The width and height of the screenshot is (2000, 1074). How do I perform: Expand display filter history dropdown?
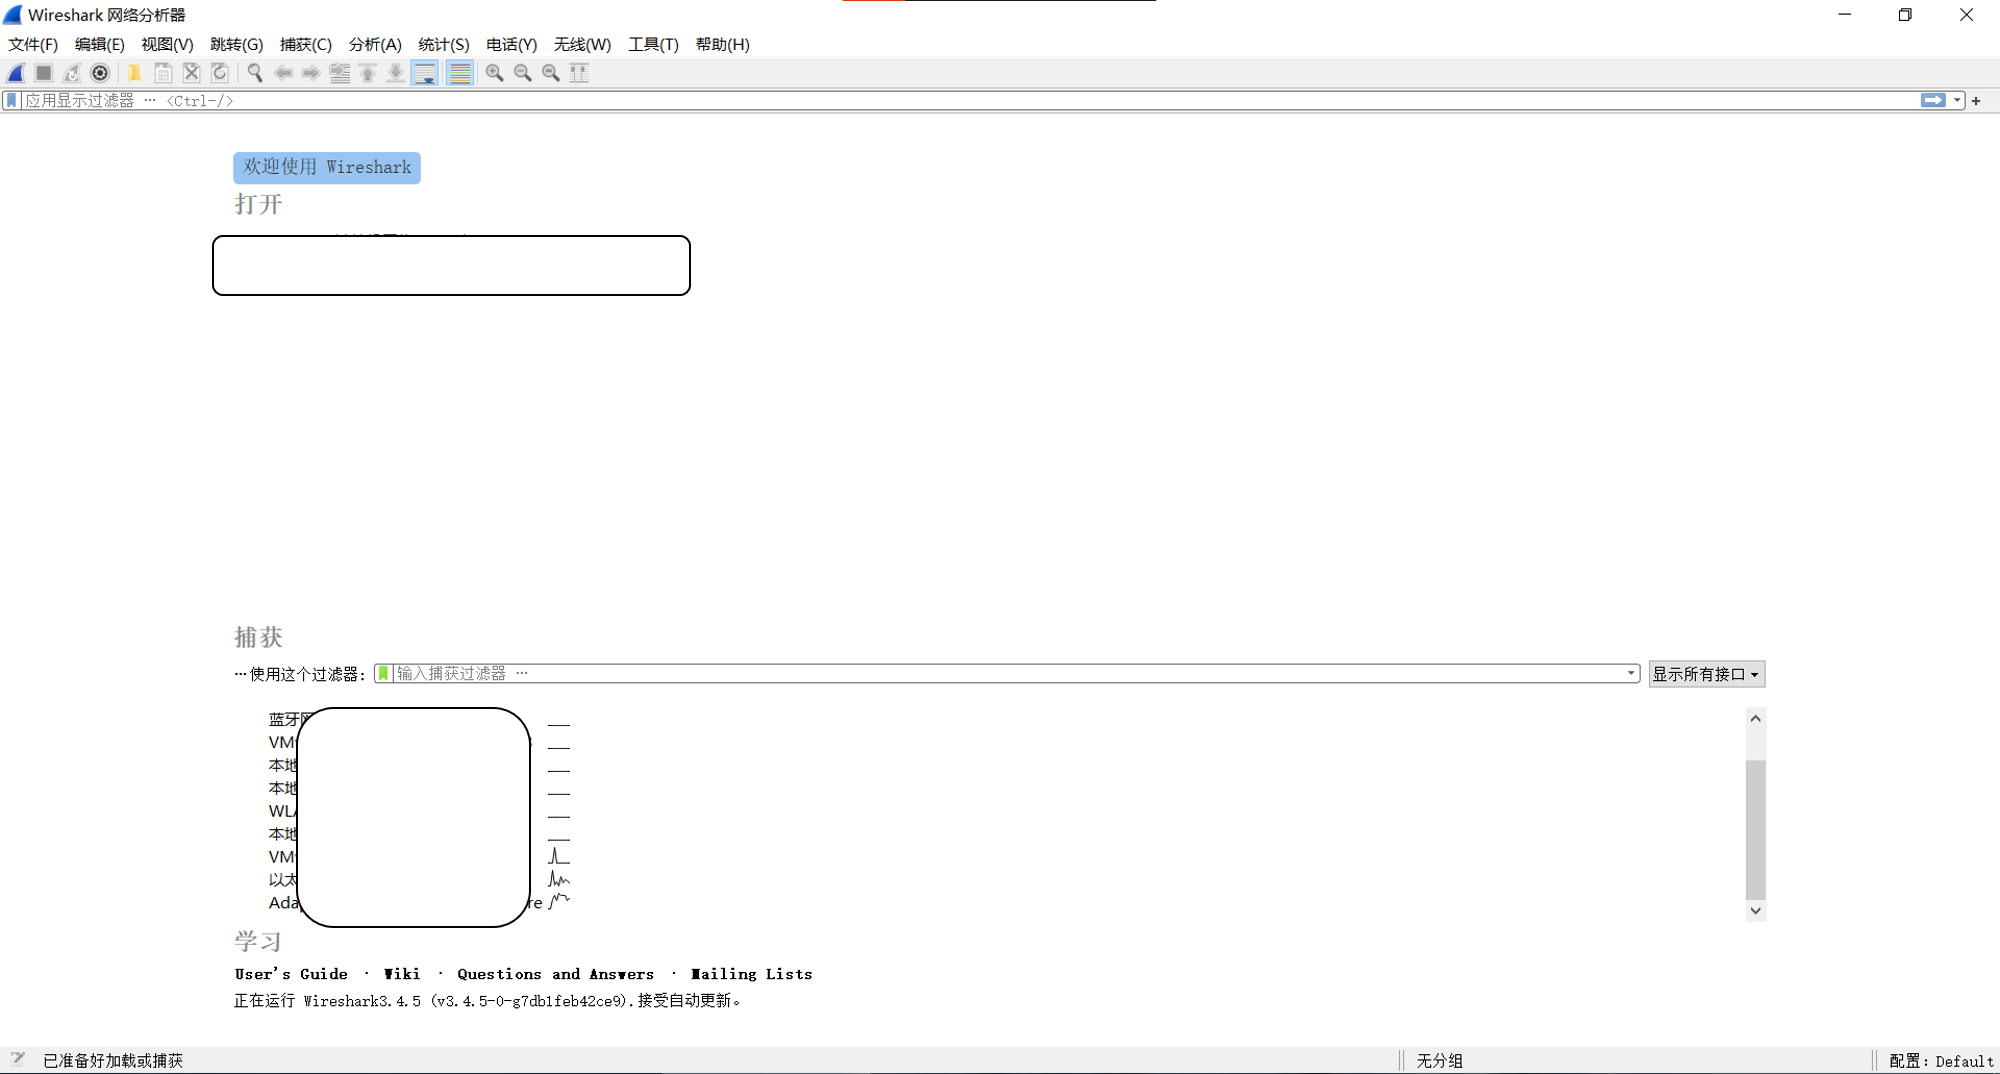click(1957, 101)
